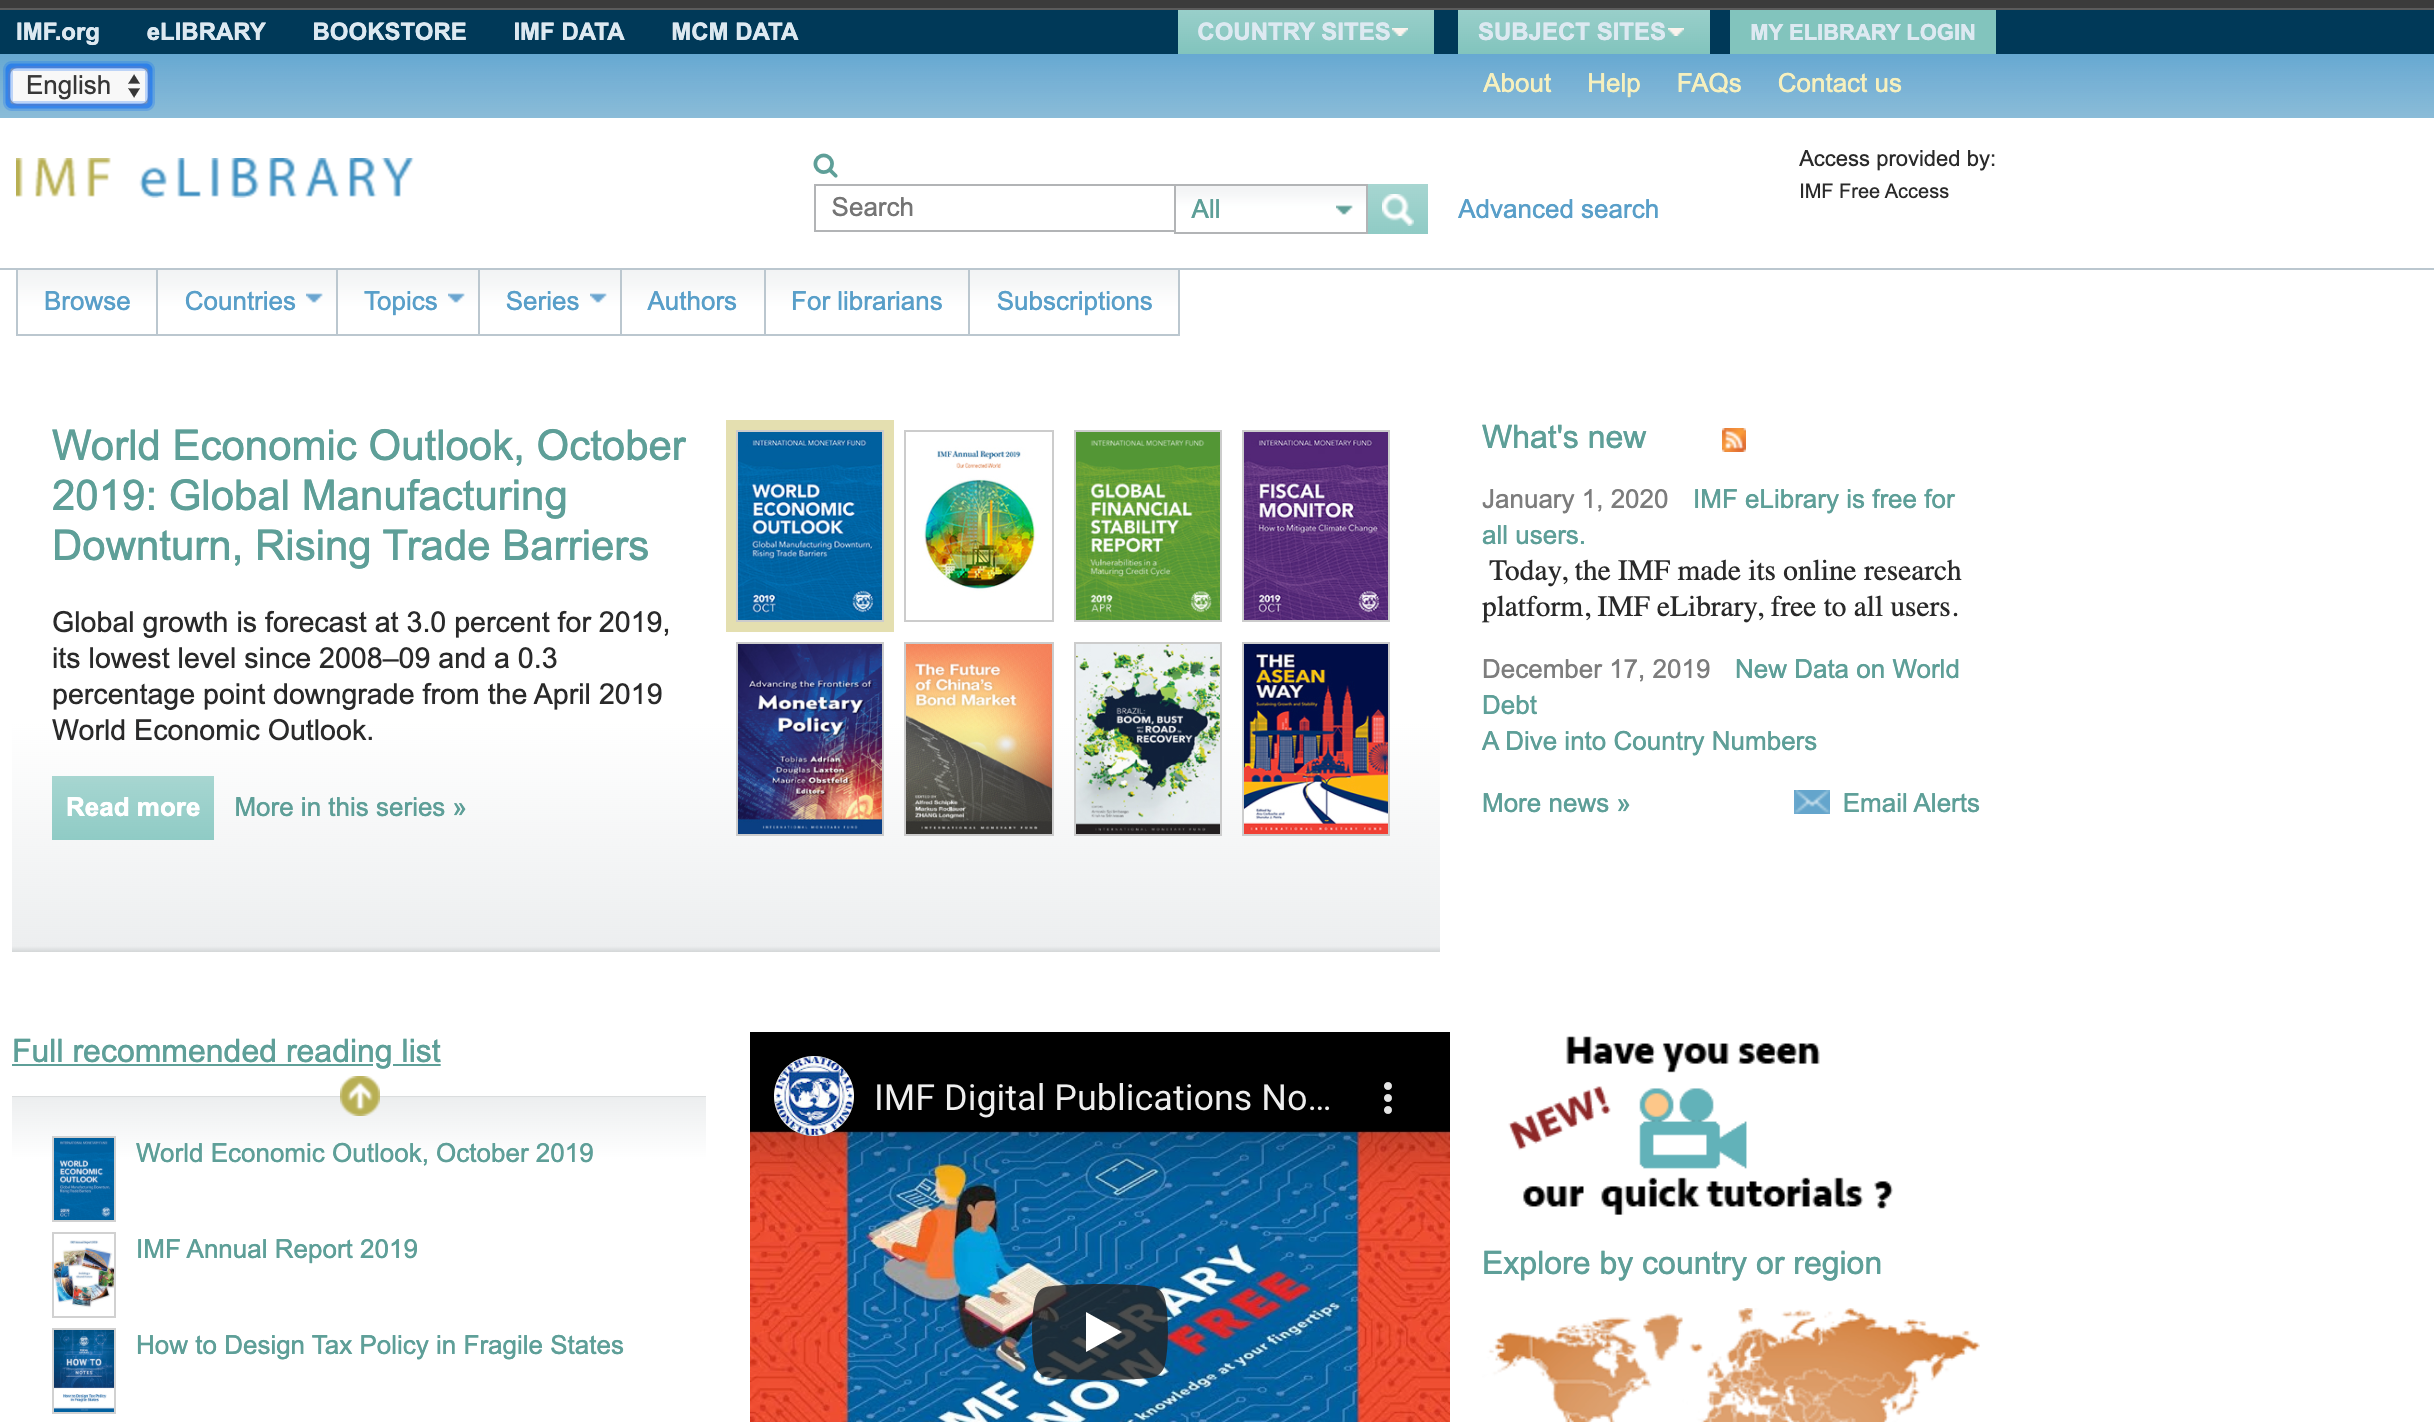Follow More in this series link
The image size is (2434, 1422).
tap(350, 807)
